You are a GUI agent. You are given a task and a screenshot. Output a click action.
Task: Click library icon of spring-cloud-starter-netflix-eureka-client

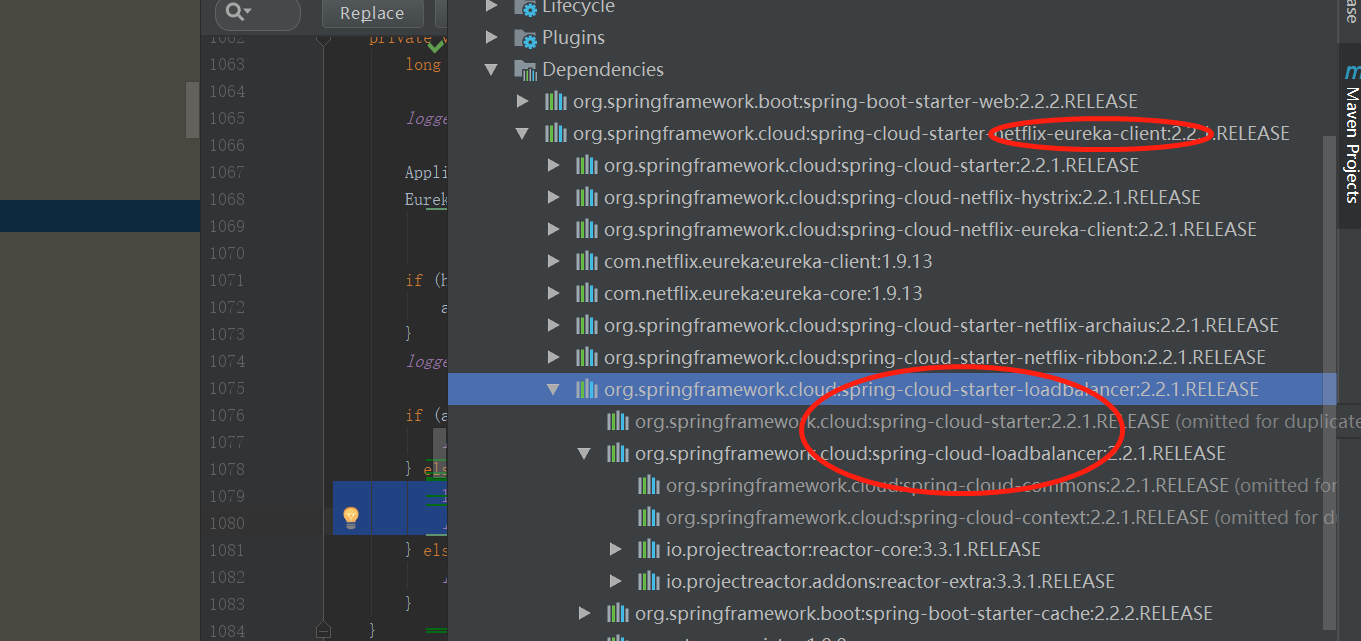point(556,133)
